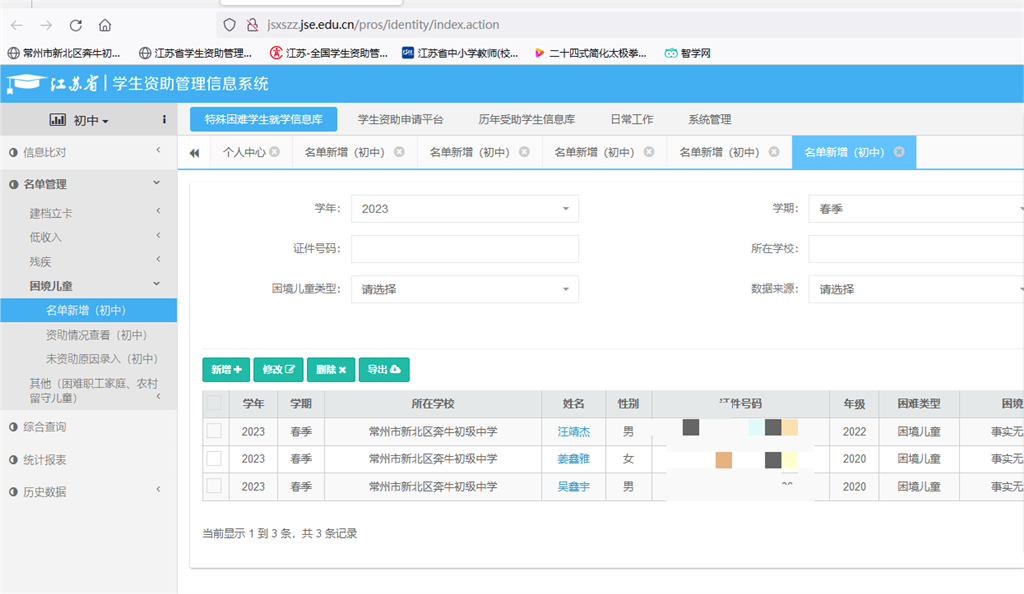Reload the page with the refresh icon
The width and height of the screenshot is (1024, 594).
coord(76,25)
